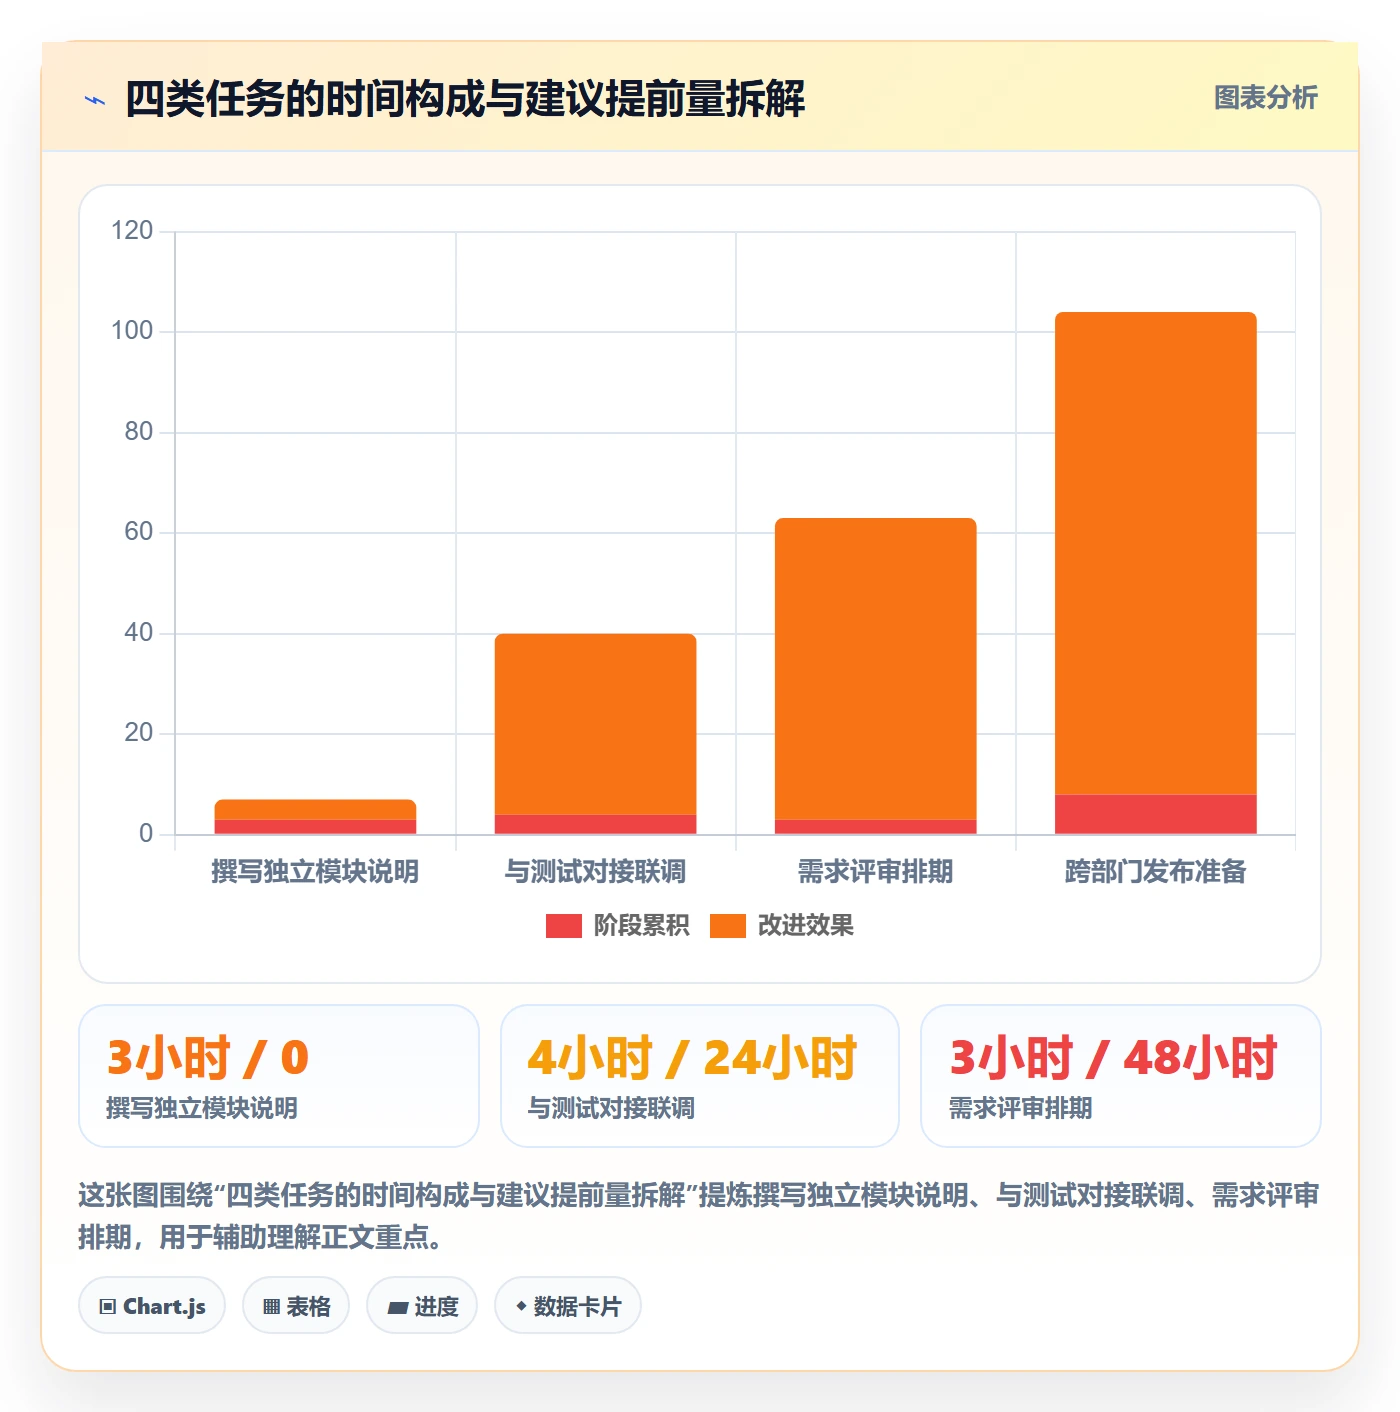Viewport: 1400px width, 1412px height.
Task: Click the orange bar segment for 撰写独立模块说明
Action: [316, 810]
